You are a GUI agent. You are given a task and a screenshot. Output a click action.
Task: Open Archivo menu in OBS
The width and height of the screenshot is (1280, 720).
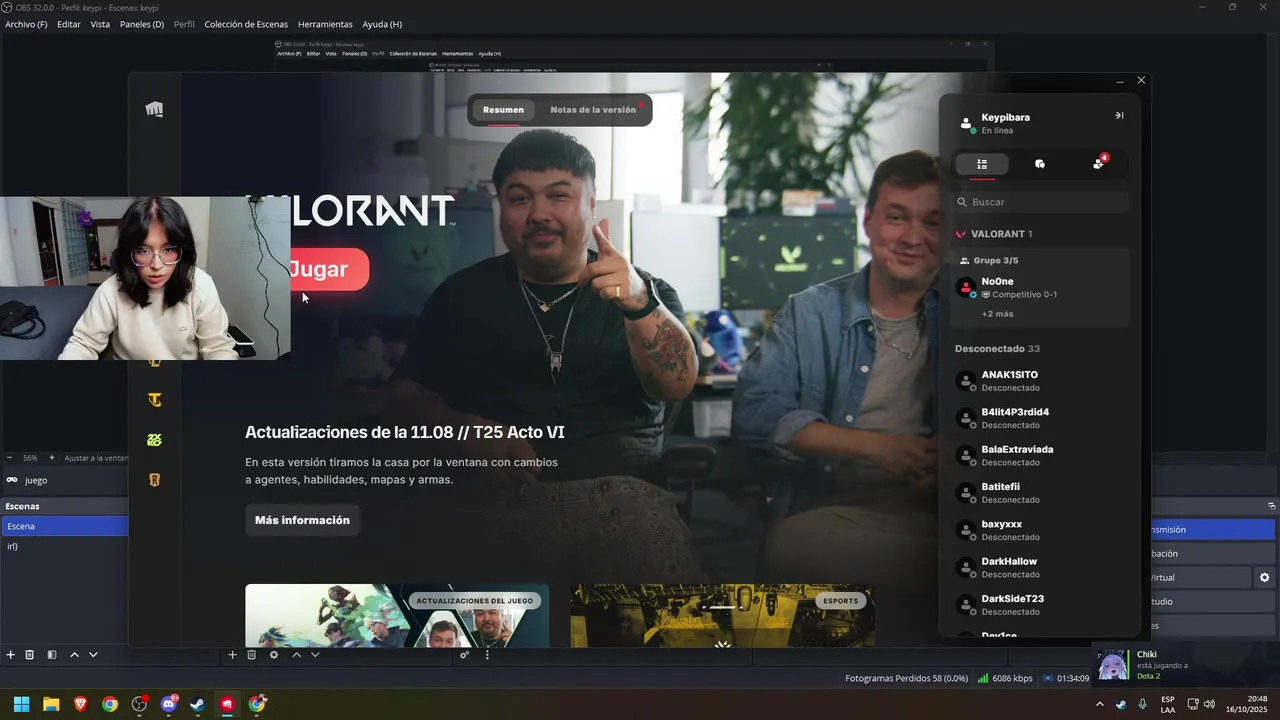click(x=26, y=24)
